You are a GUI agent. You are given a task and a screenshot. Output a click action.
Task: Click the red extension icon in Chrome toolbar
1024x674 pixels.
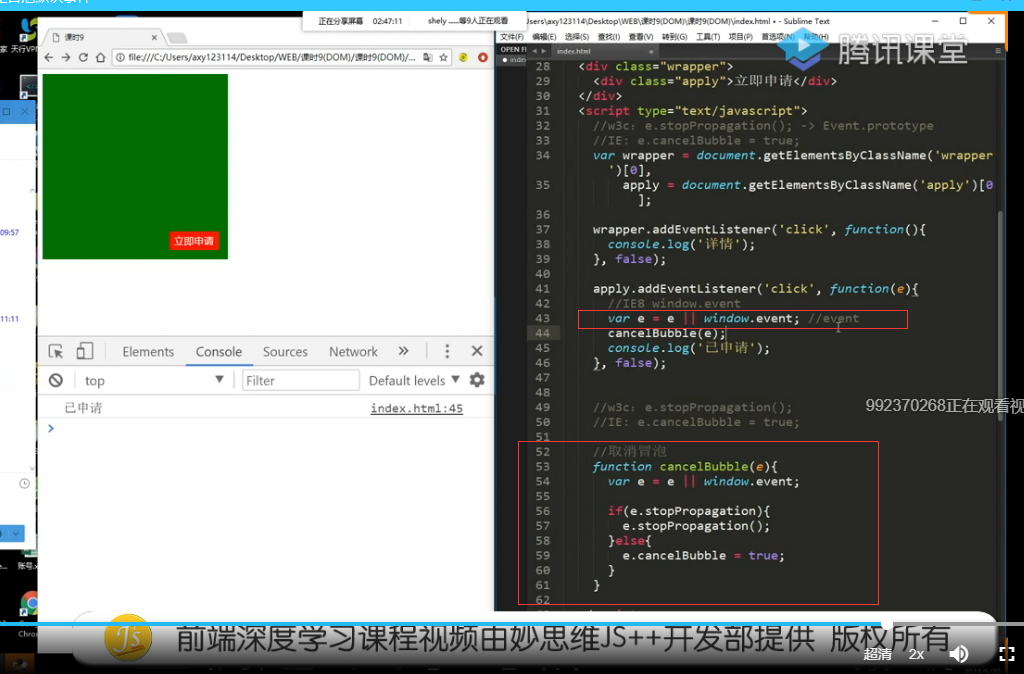483,57
